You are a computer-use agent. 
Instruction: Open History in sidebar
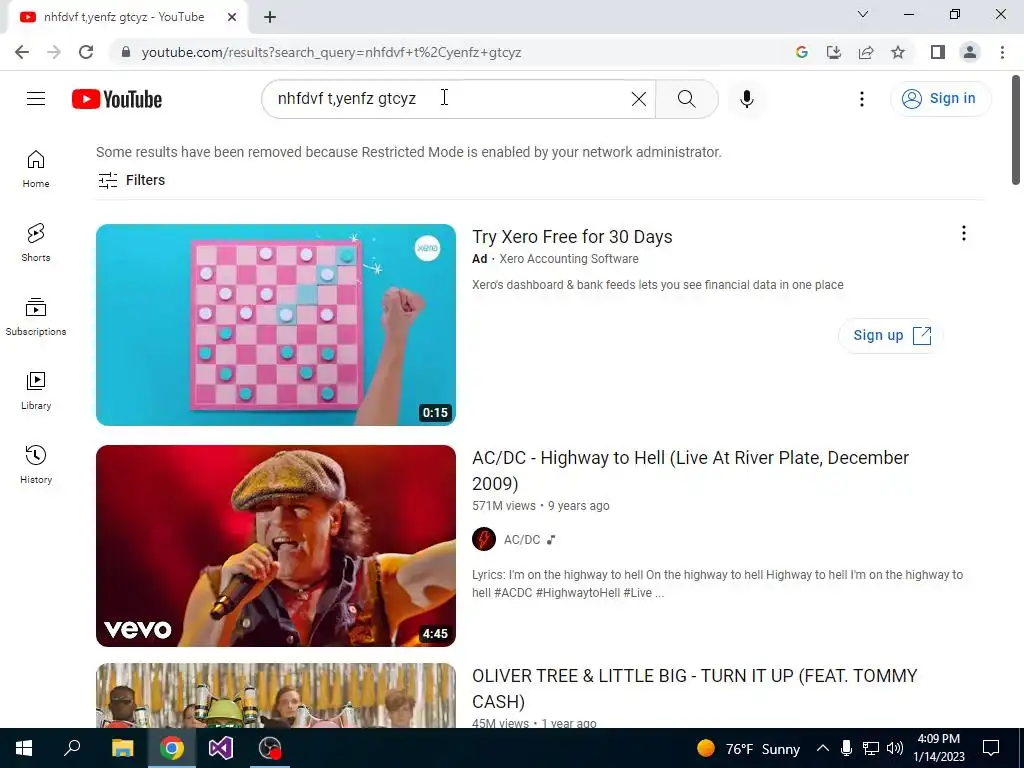coord(36,464)
